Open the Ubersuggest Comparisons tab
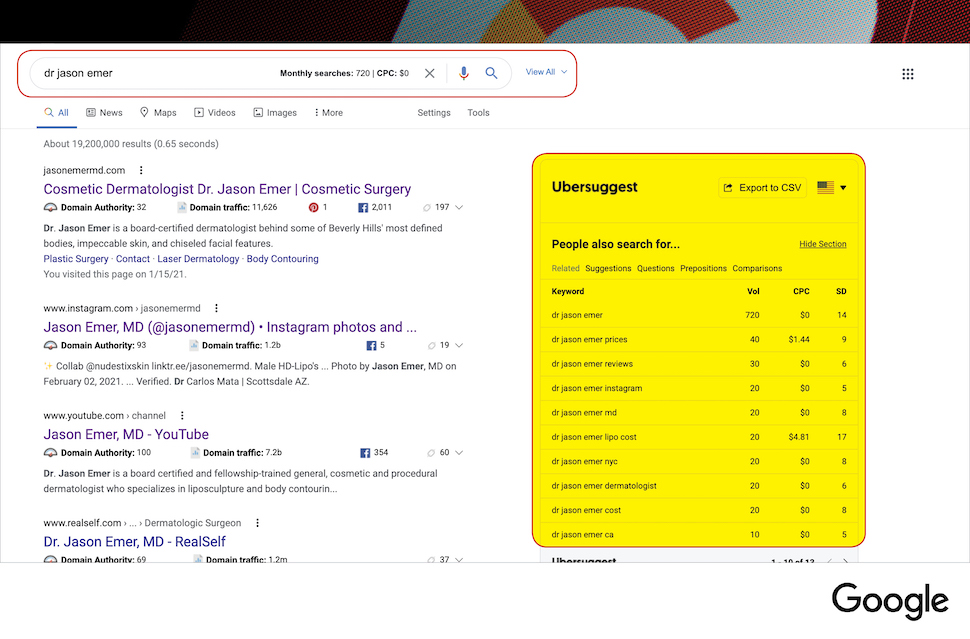 point(757,268)
